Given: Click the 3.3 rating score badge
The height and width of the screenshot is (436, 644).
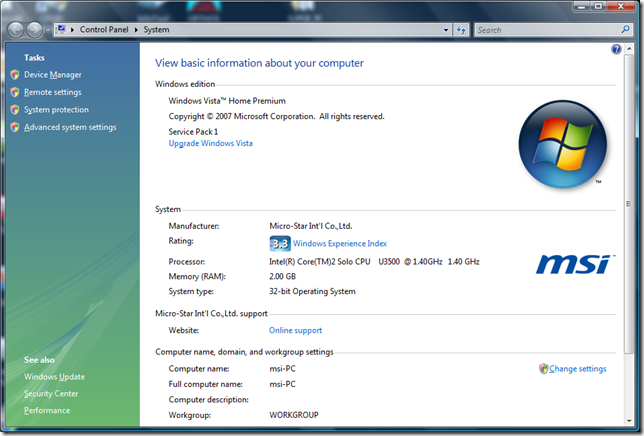Looking at the screenshot, I should point(280,243).
